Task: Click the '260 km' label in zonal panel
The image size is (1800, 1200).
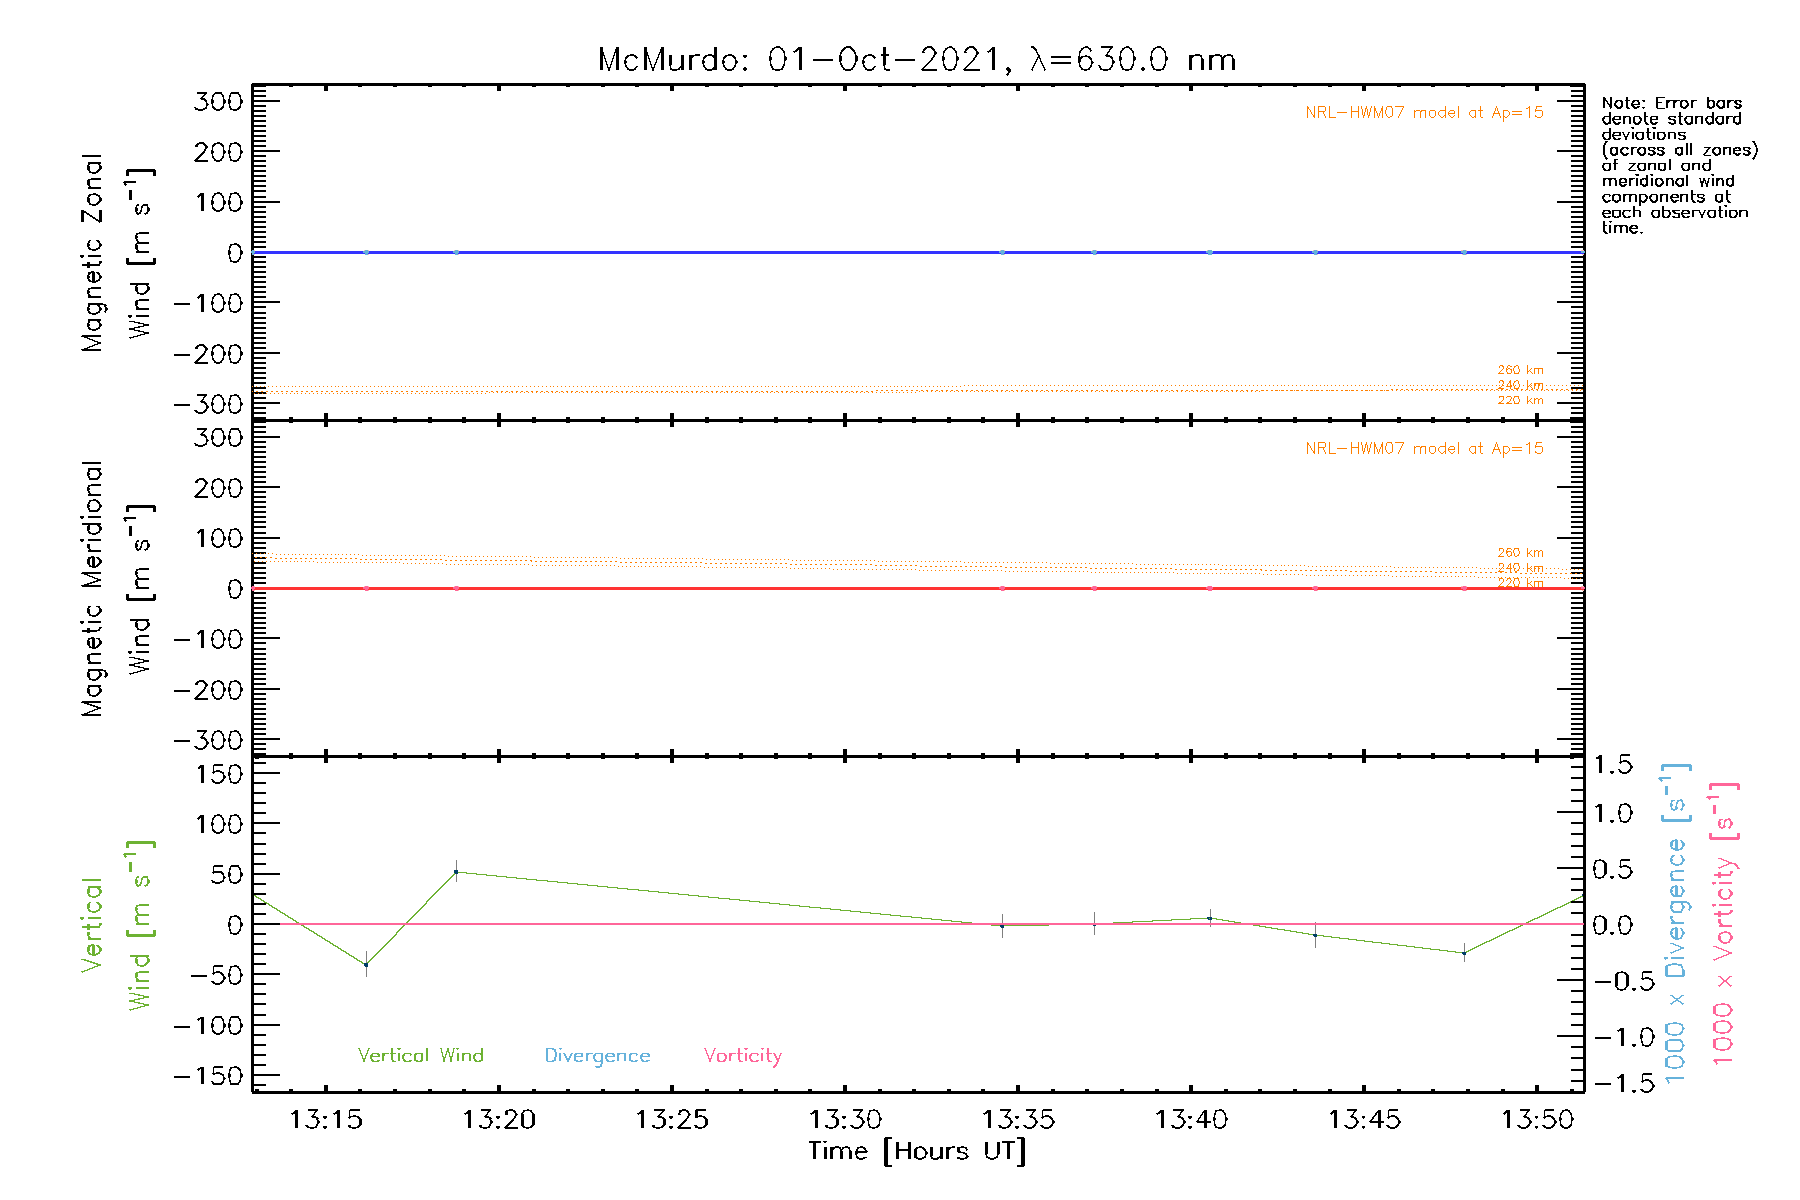Action: [x=1520, y=370]
